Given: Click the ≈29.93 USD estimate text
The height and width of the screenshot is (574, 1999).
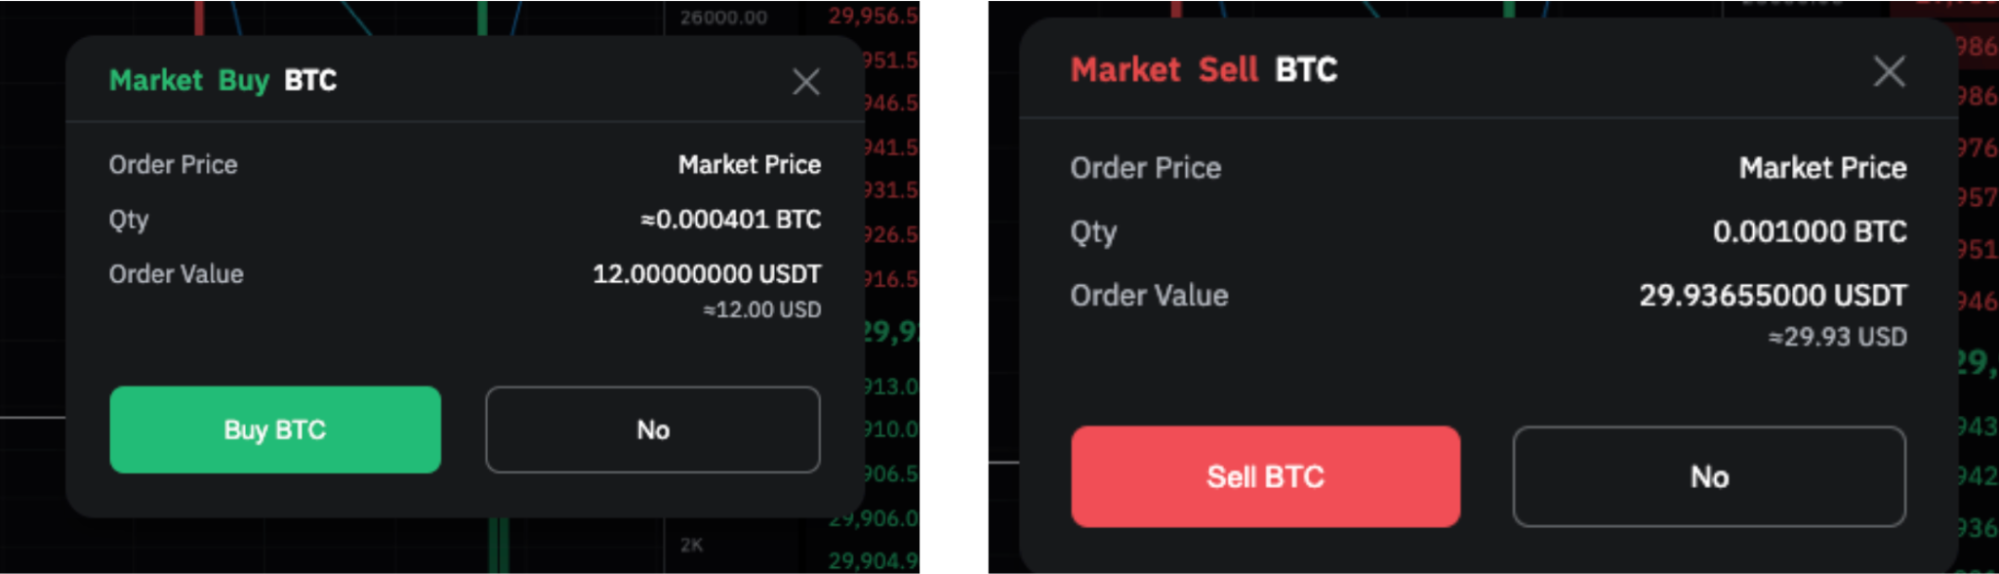Looking at the screenshot, I should (1837, 337).
